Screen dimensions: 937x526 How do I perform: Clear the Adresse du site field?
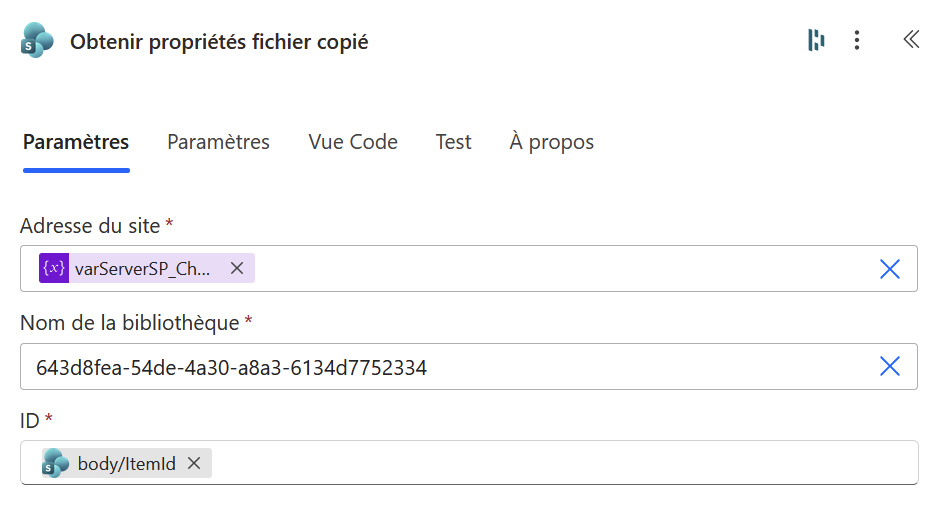click(889, 268)
